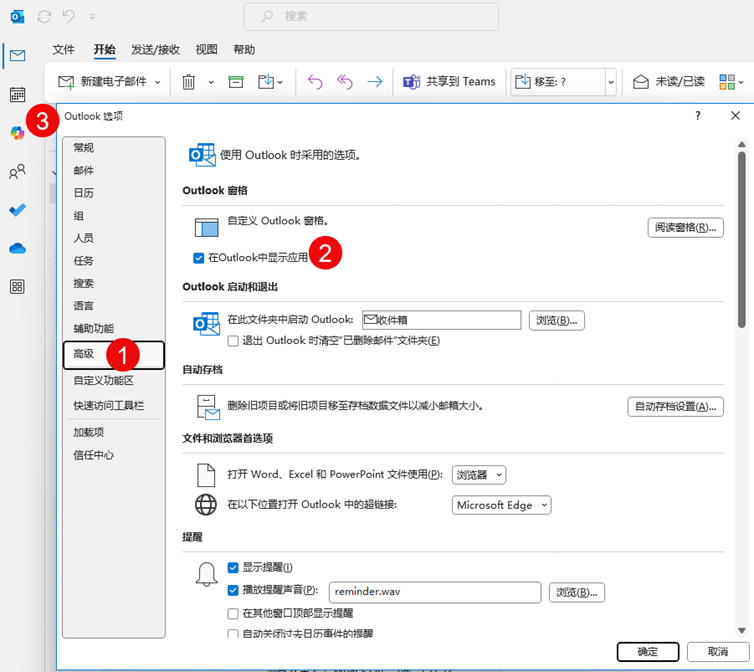Click the Delete trash can icon

[188, 82]
